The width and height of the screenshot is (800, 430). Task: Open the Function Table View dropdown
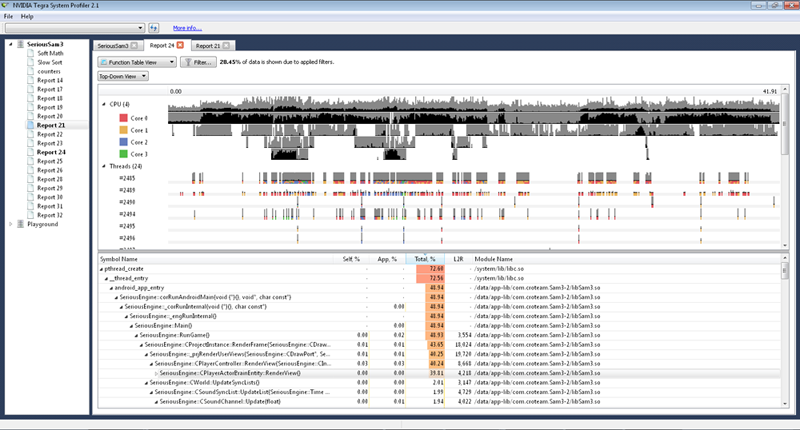click(x=137, y=62)
